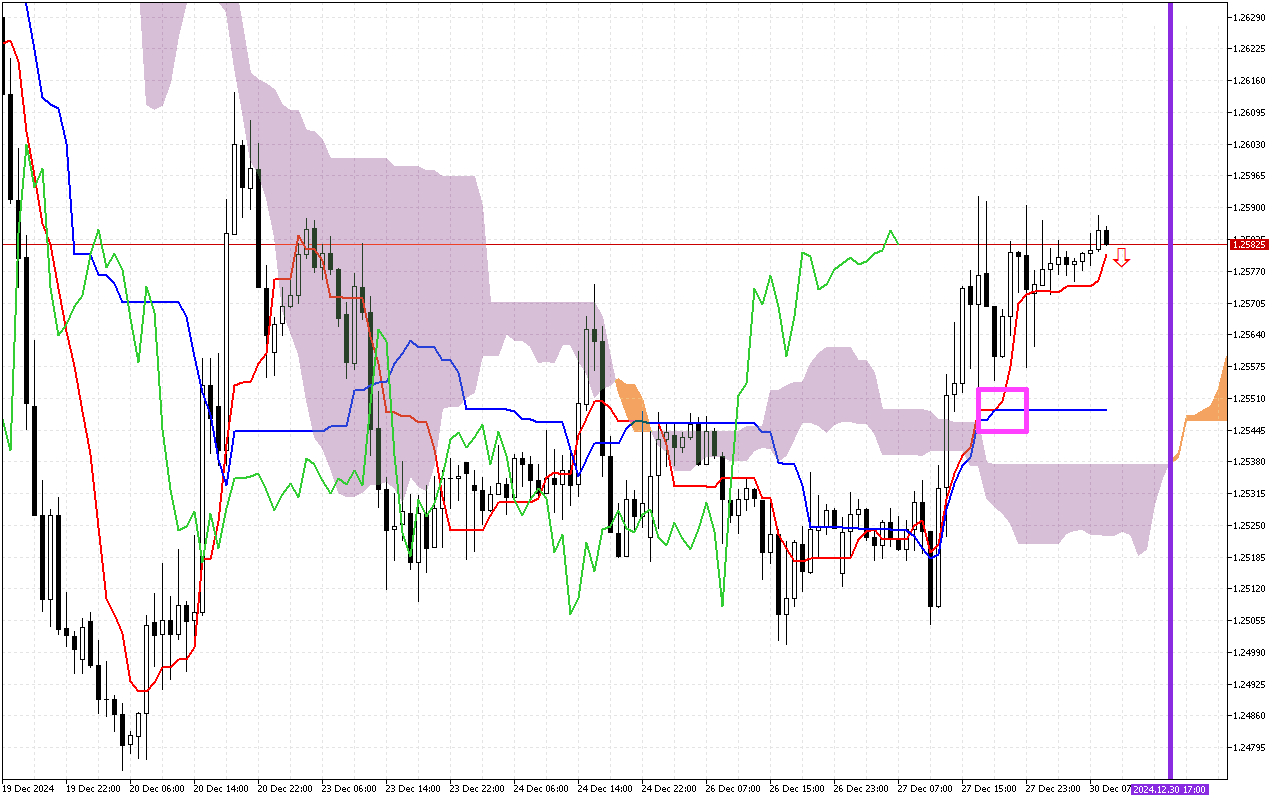Select the 1.25445 price label

(x=1249, y=430)
